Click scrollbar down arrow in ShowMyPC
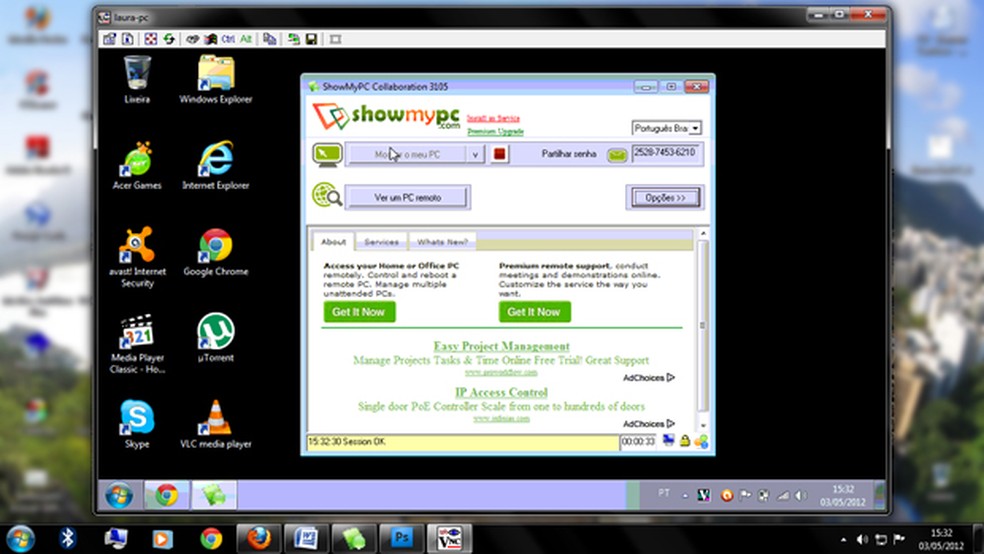The height and width of the screenshot is (554, 984). 703,425
